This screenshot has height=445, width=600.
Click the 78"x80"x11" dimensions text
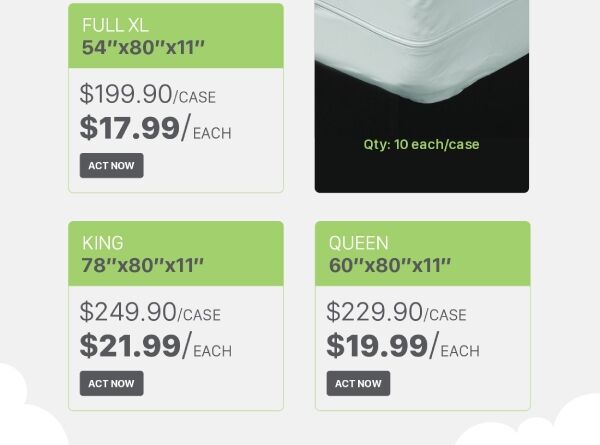coord(143,265)
